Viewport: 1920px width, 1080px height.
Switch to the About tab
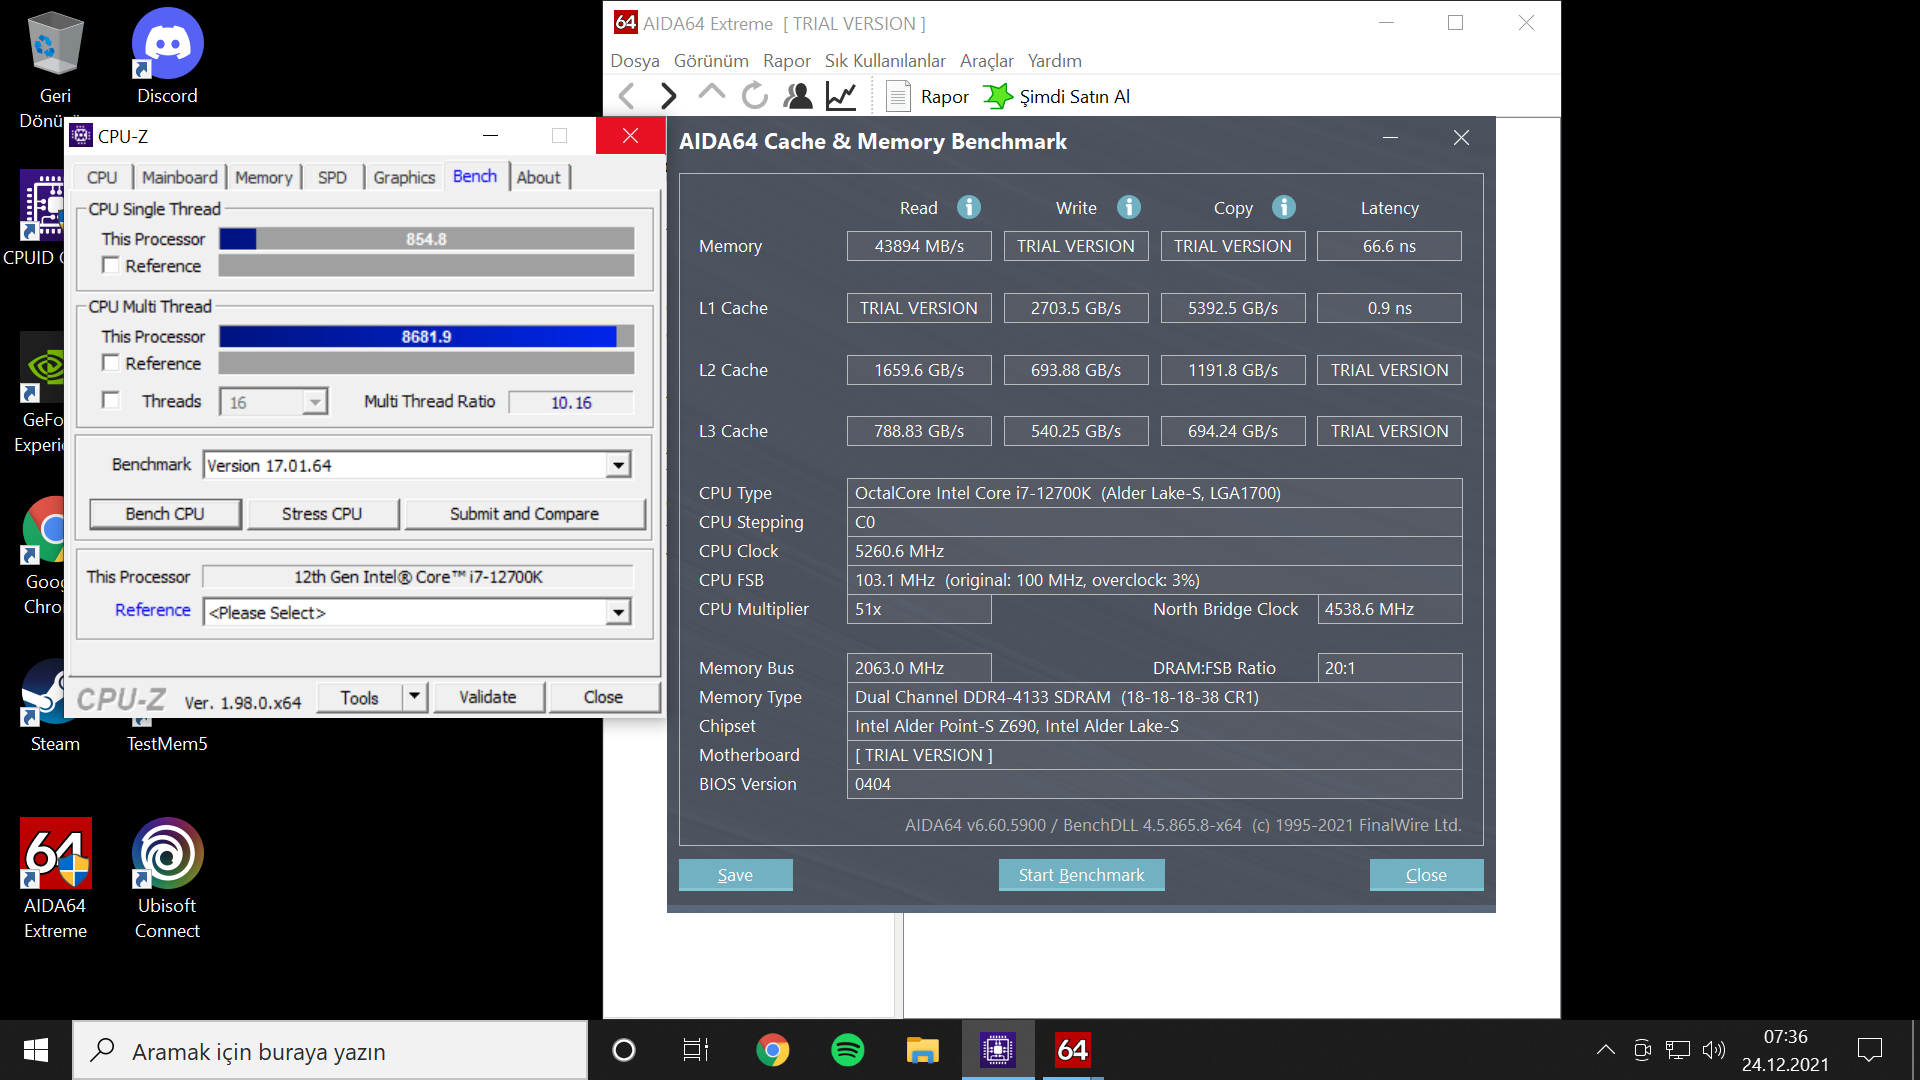point(539,177)
